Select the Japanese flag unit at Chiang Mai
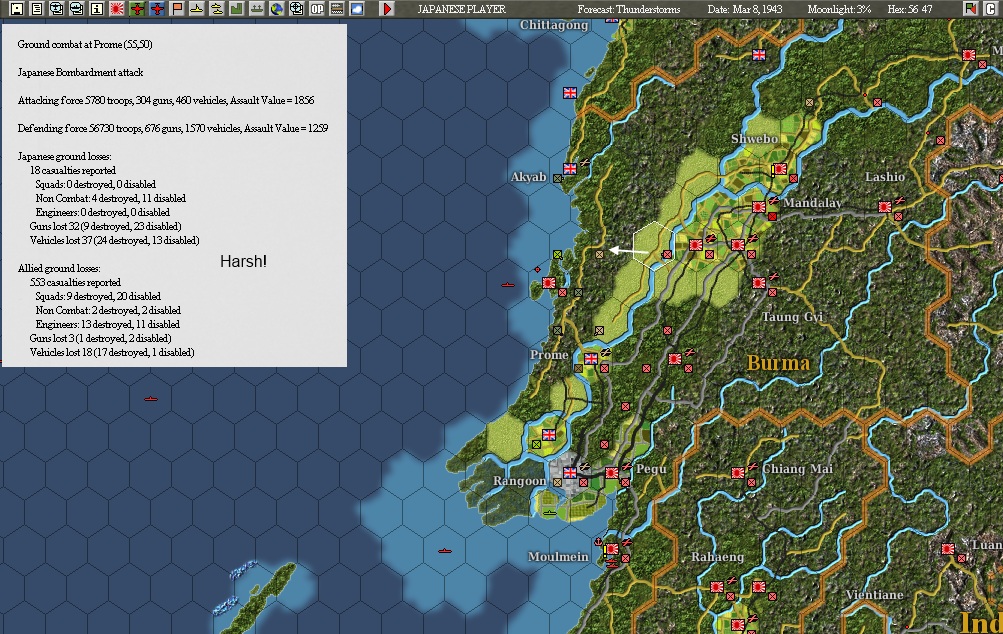This screenshot has width=1003, height=634. click(x=738, y=473)
